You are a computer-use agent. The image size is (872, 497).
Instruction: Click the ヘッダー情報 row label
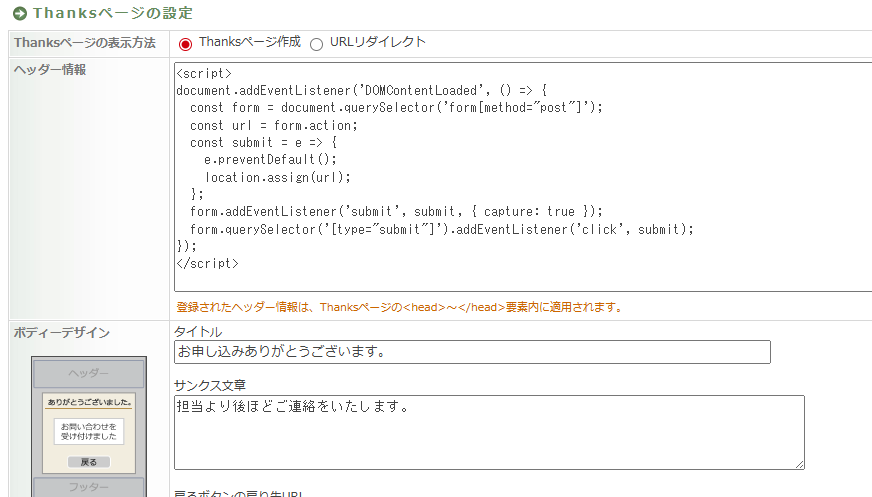coord(50,70)
